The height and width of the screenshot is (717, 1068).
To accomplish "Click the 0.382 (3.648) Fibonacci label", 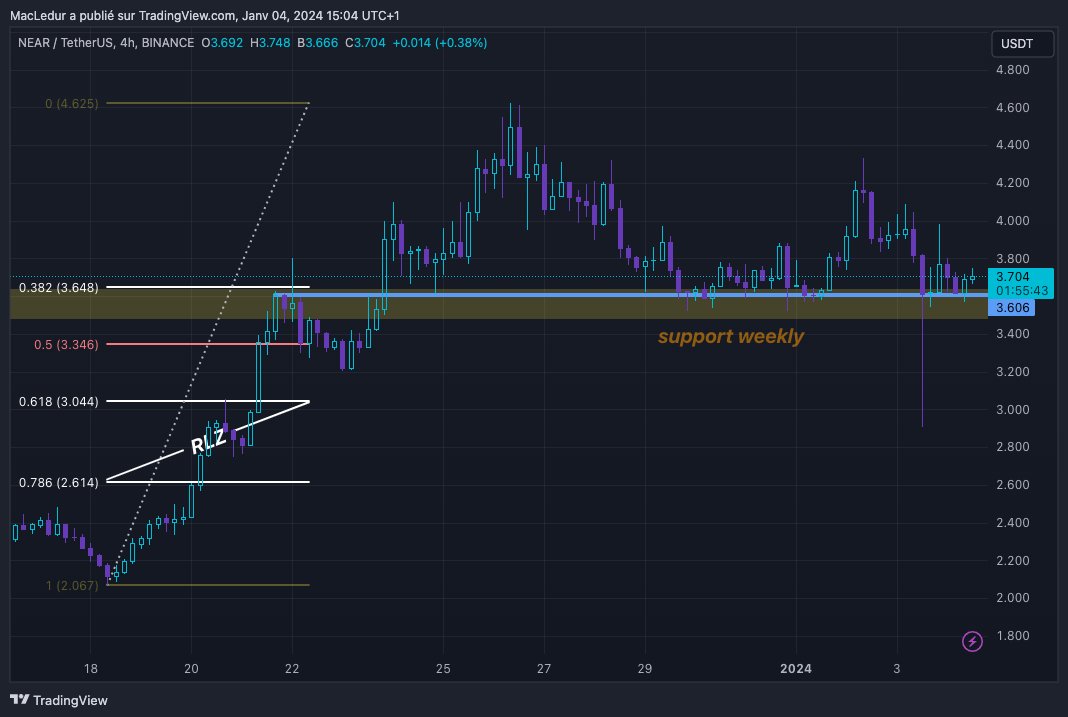I will click(x=59, y=287).
